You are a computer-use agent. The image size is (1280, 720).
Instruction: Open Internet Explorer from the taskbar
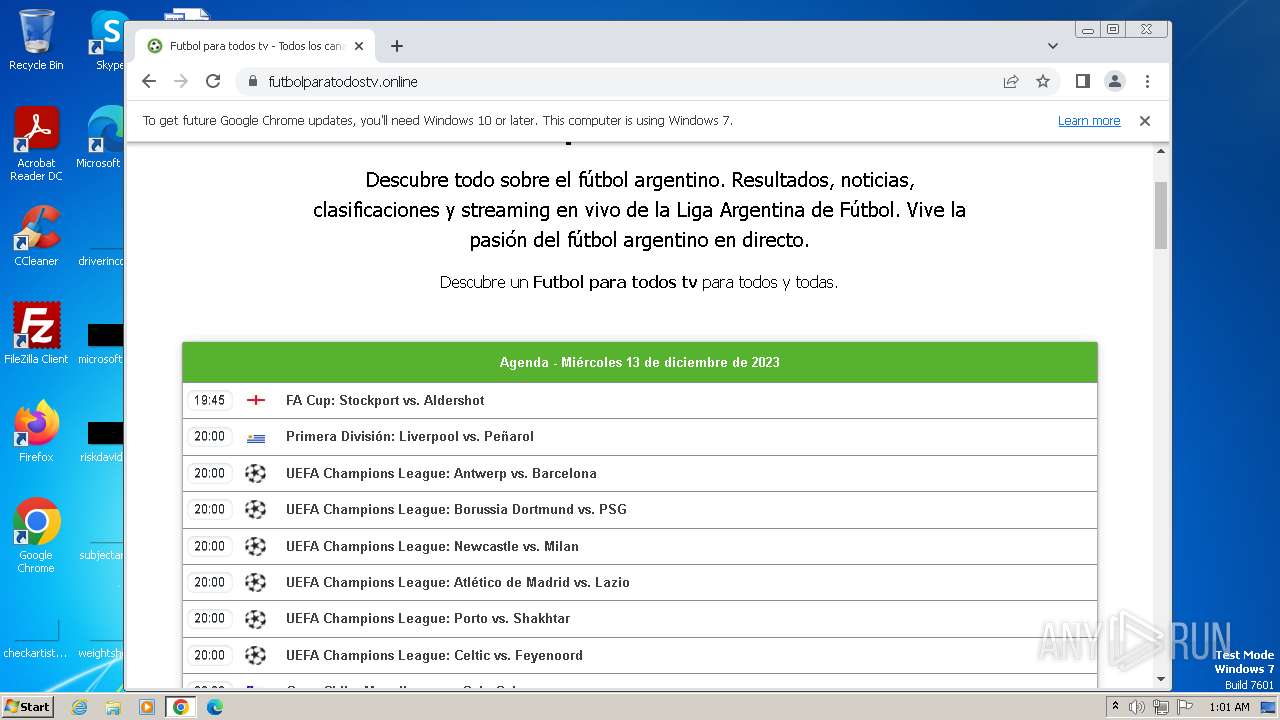point(79,707)
